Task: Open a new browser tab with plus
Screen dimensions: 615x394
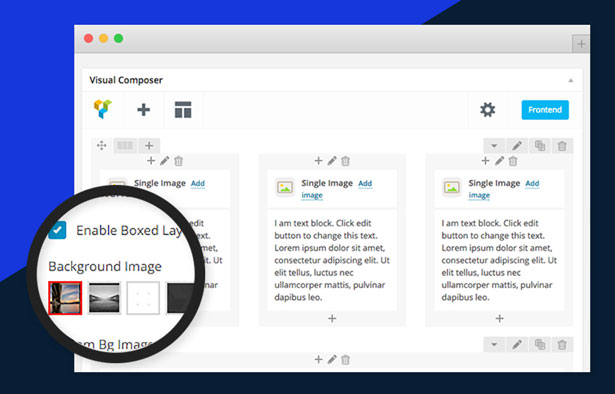Action: (581, 44)
